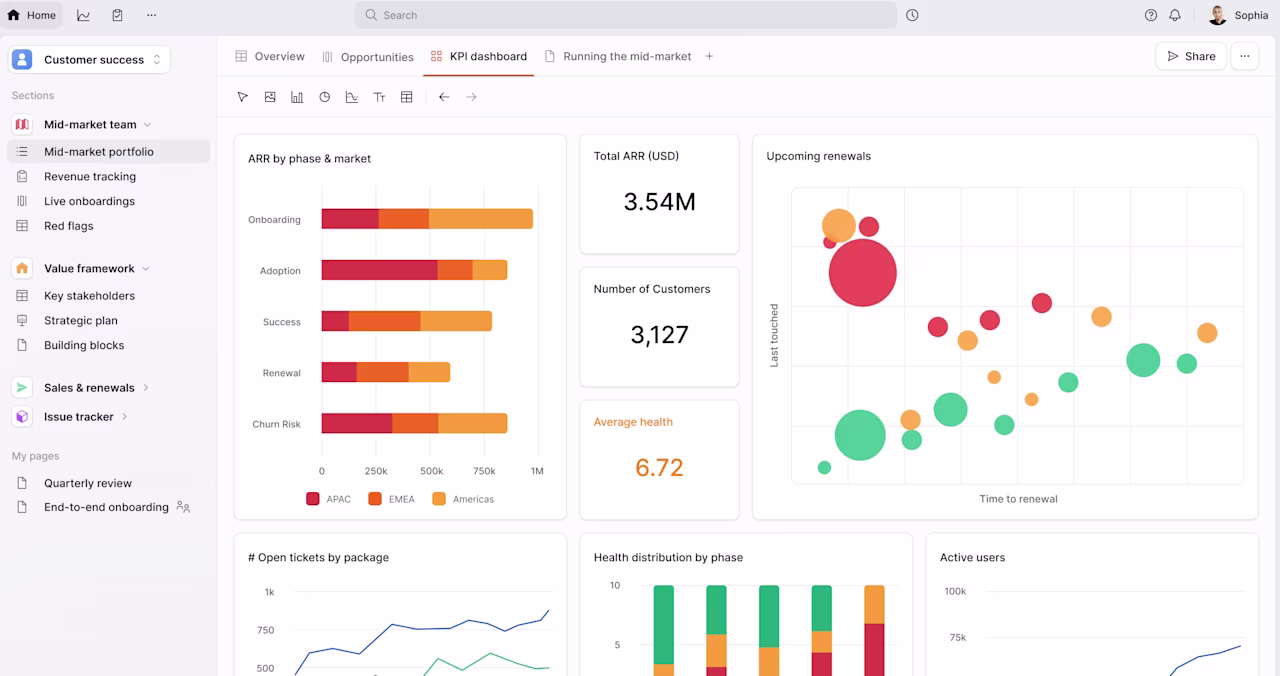Undo with the back arrow
Viewport: 1280px width, 676px height.
444,97
